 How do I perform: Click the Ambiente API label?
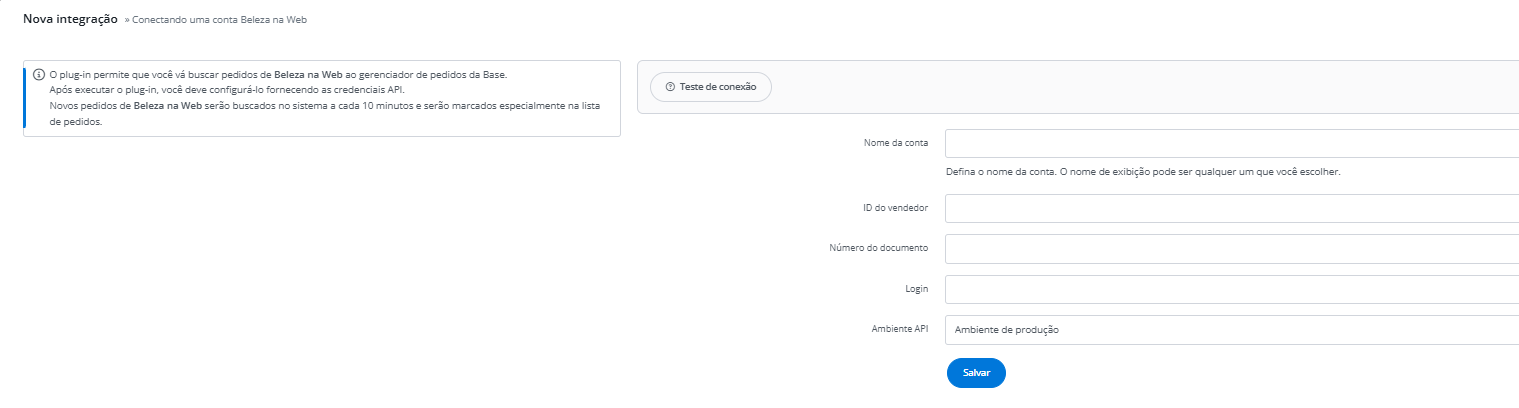click(900, 329)
